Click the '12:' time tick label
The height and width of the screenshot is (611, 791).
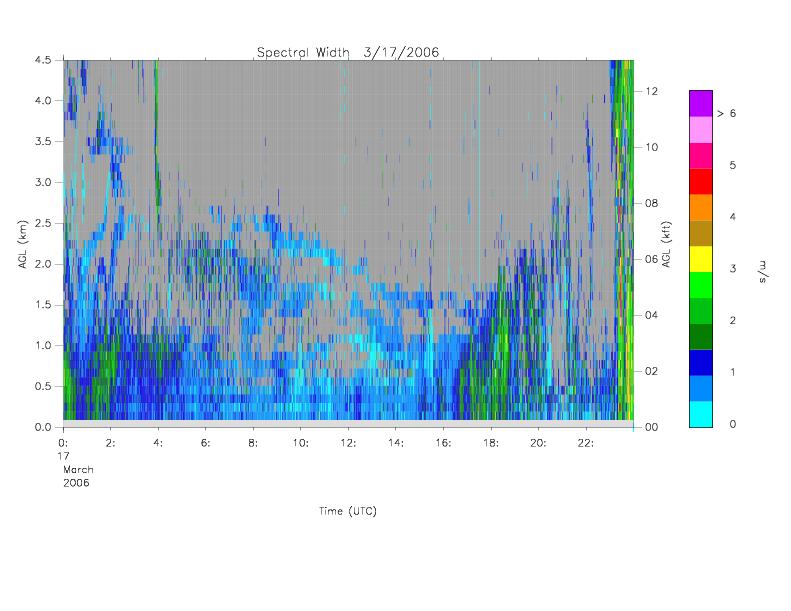click(348, 443)
